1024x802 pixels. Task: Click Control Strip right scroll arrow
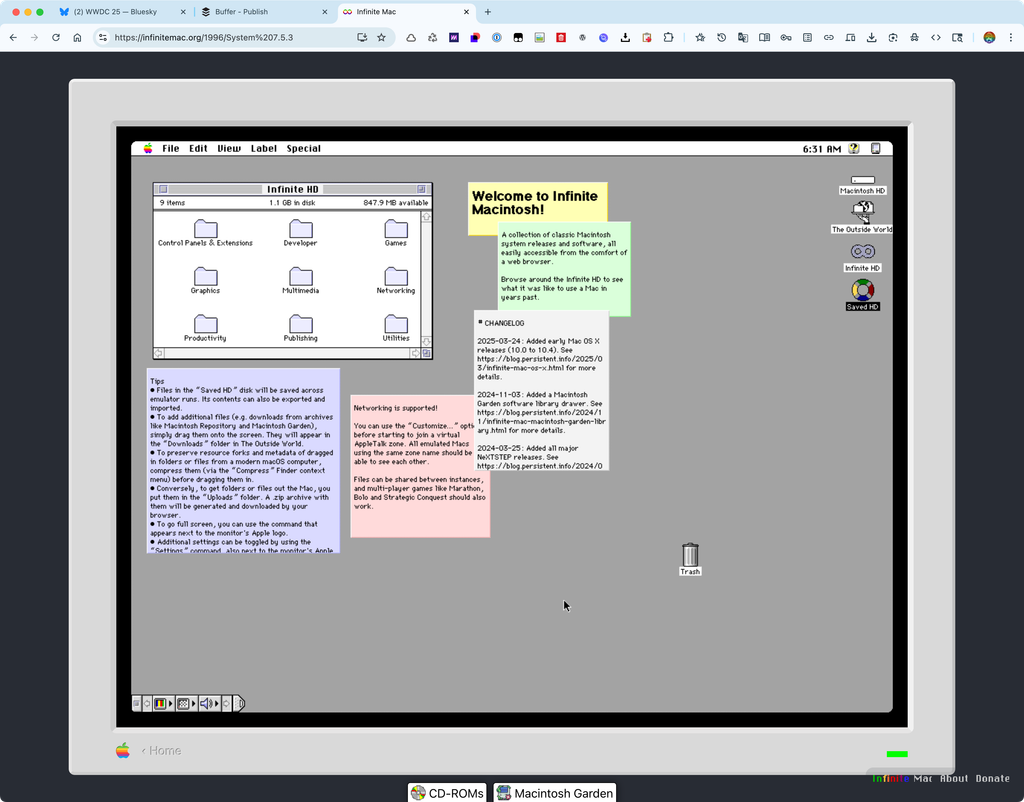227,703
